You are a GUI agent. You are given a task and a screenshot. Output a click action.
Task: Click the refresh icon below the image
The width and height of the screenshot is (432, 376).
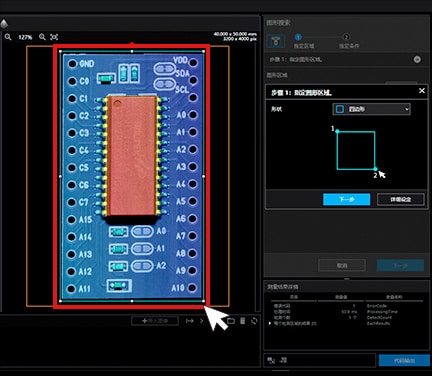pyautogui.click(x=254, y=321)
